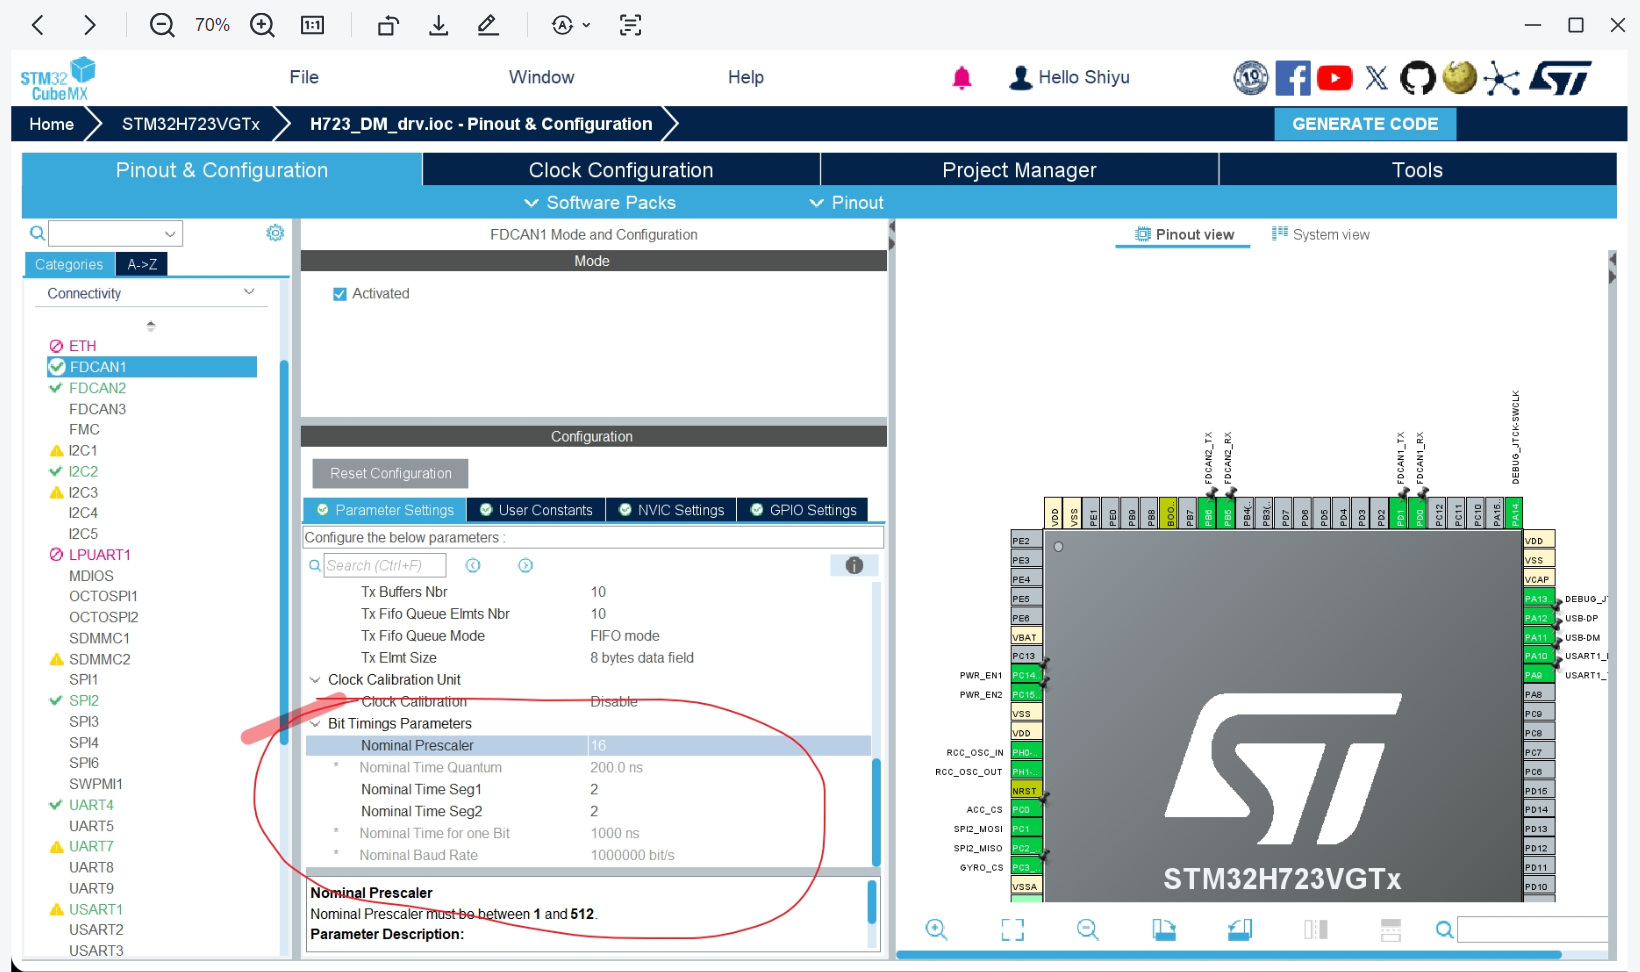The height and width of the screenshot is (972, 1640).
Task: Jump to previous parameter search result
Action: coord(473,565)
